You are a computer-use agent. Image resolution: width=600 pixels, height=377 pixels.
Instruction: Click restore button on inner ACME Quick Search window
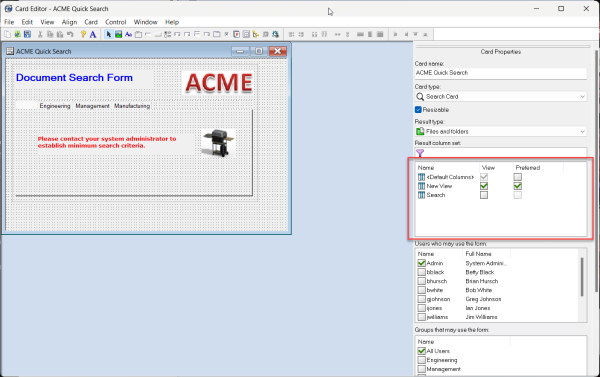(259, 51)
